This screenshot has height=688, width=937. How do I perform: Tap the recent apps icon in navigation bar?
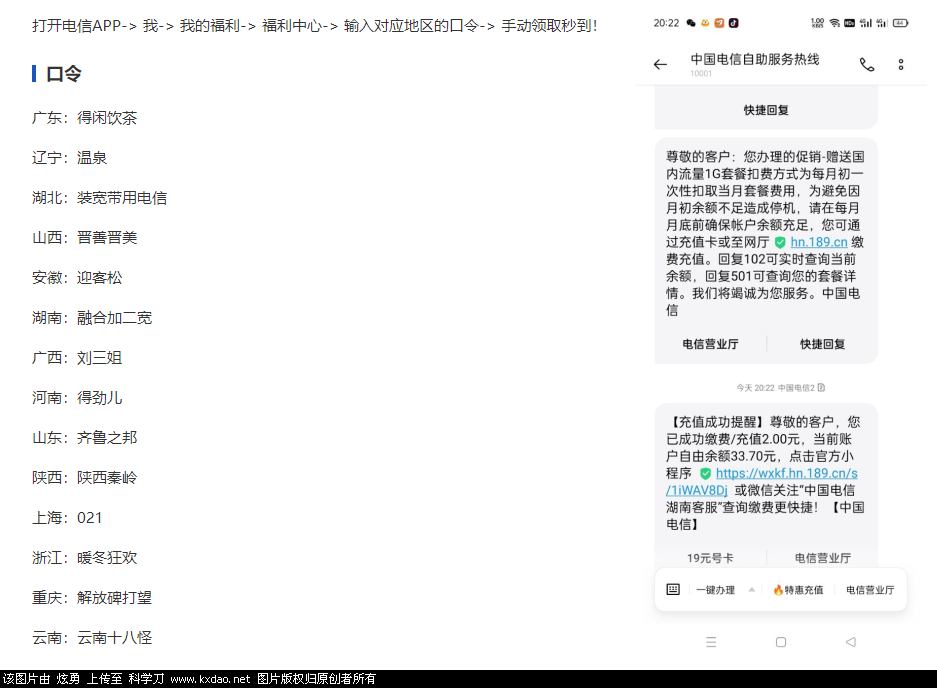[711, 641]
